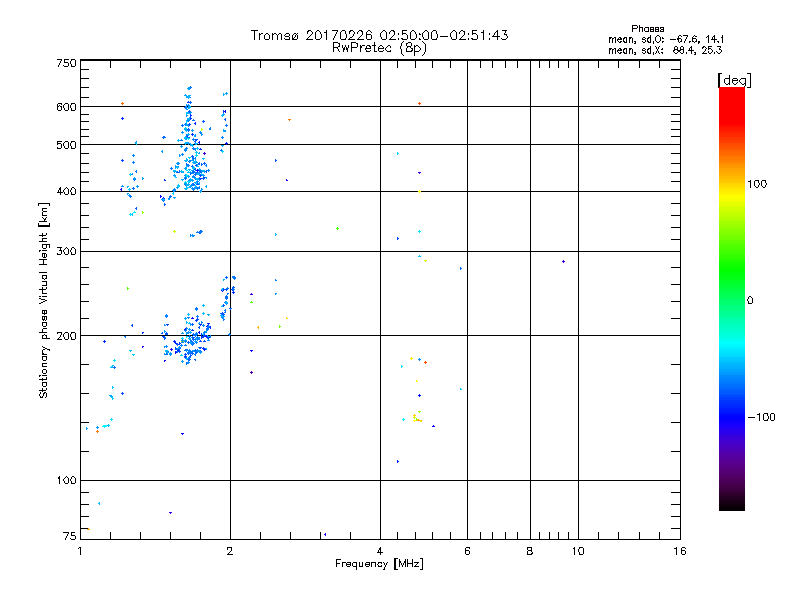Click the y-axis "600" tick label
Image resolution: width=800 pixels, height=600 pixels.
click(x=66, y=107)
